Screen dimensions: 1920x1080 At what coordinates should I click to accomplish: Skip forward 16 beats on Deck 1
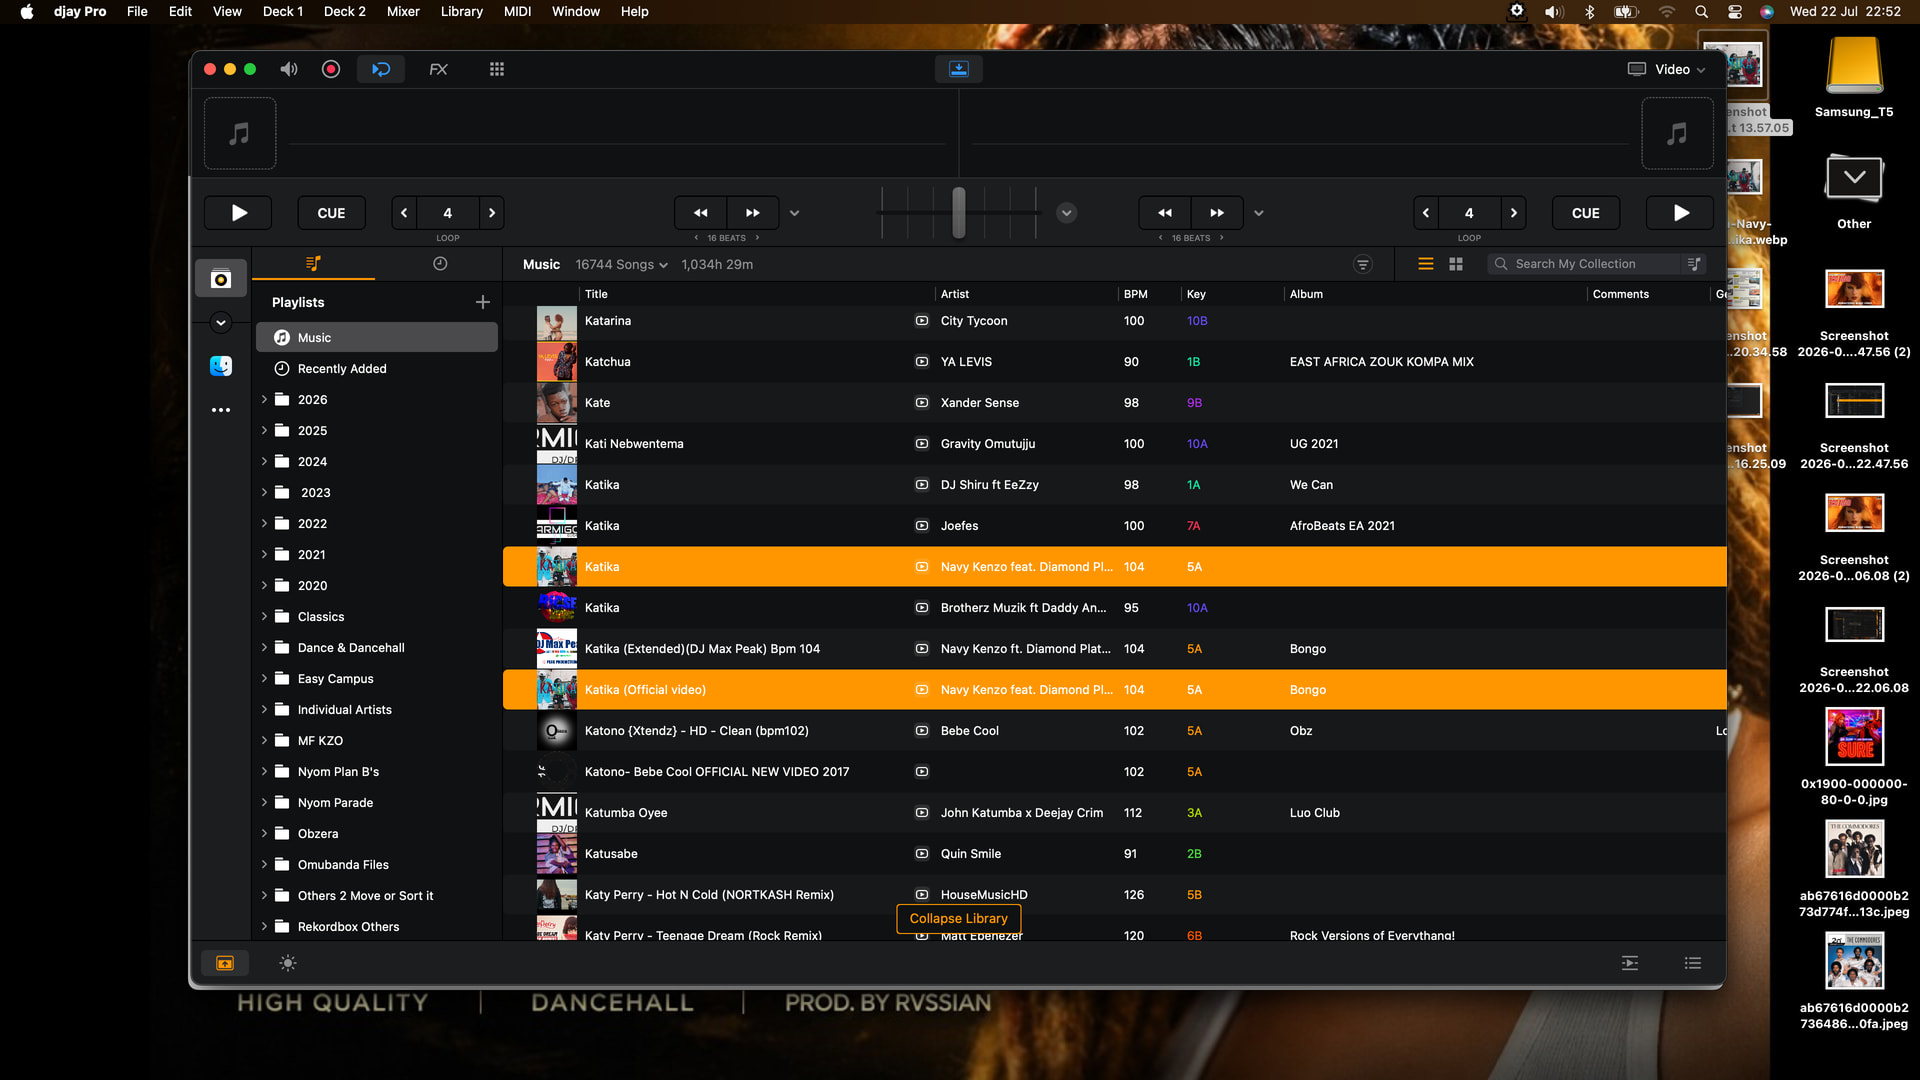pyautogui.click(x=753, y=213)
